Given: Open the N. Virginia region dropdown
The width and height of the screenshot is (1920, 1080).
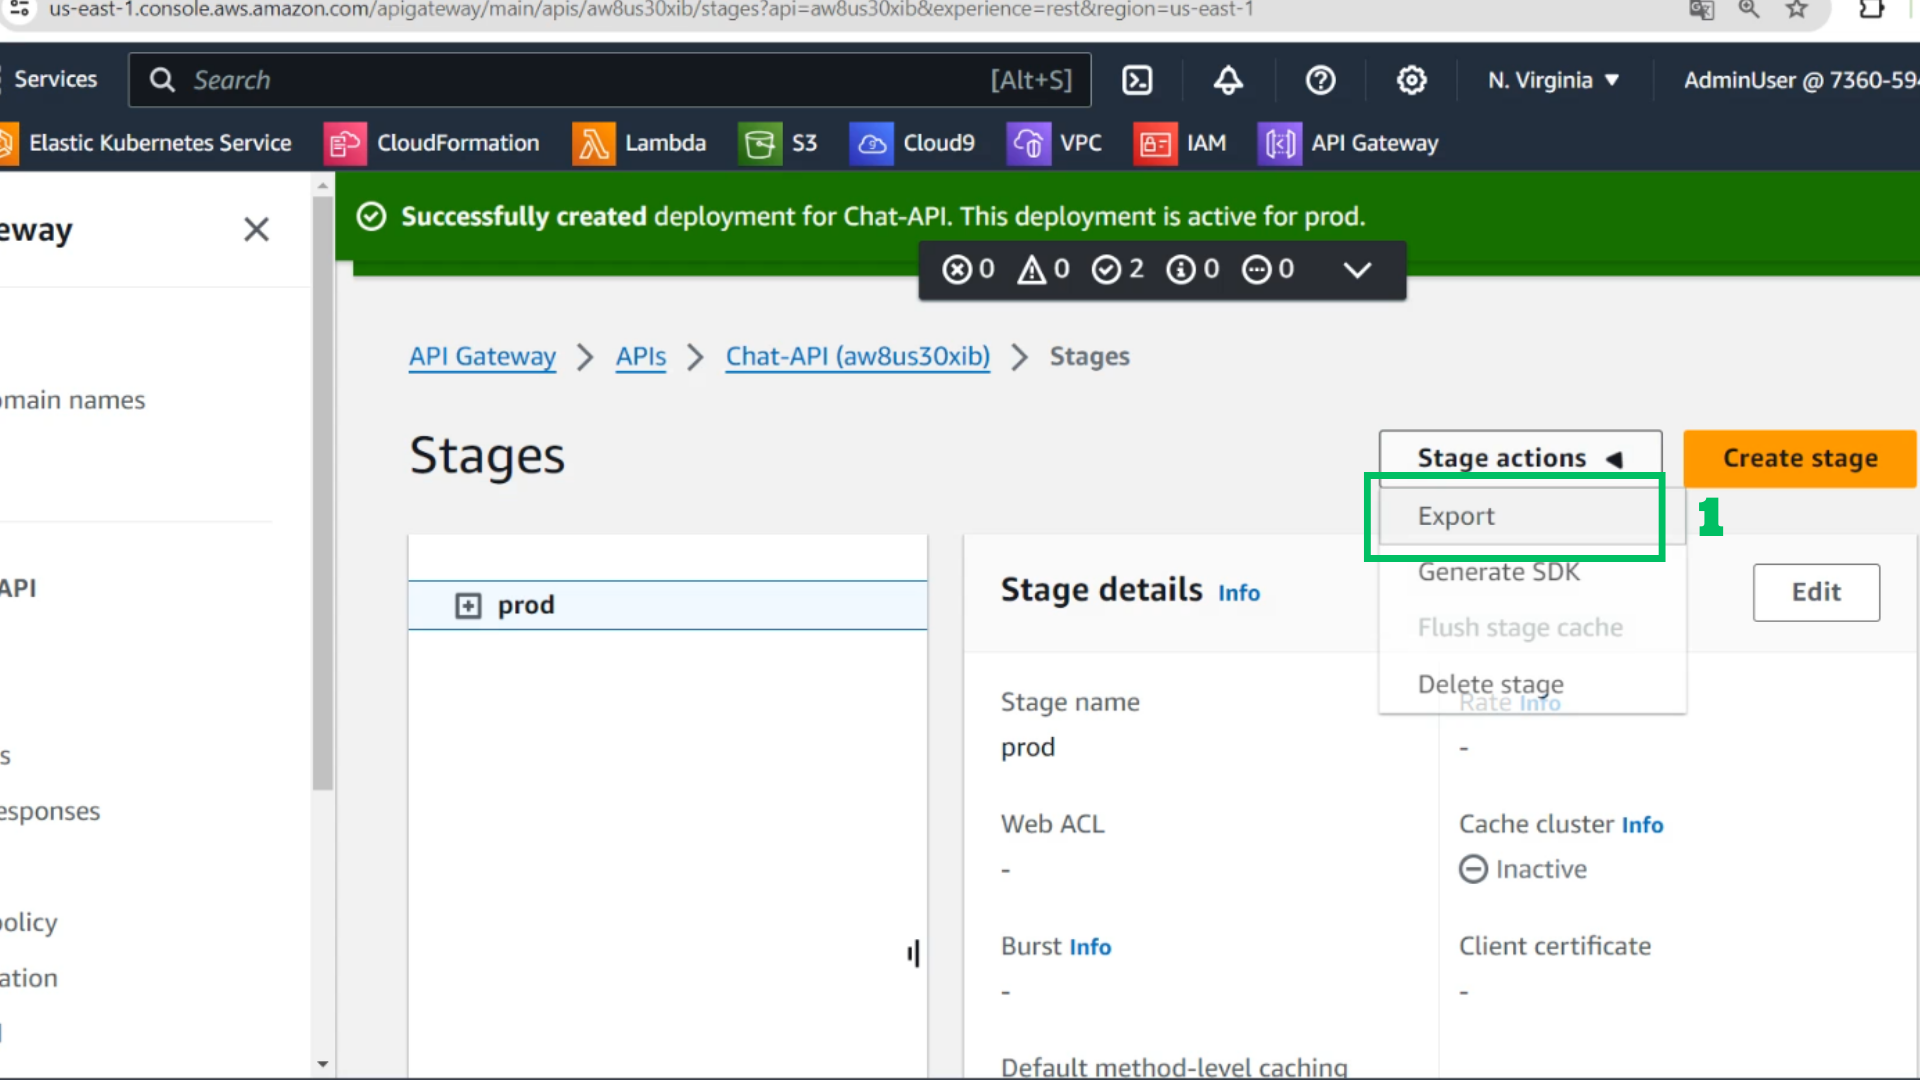Looking at the screenshot, I should pos(1553,80).
